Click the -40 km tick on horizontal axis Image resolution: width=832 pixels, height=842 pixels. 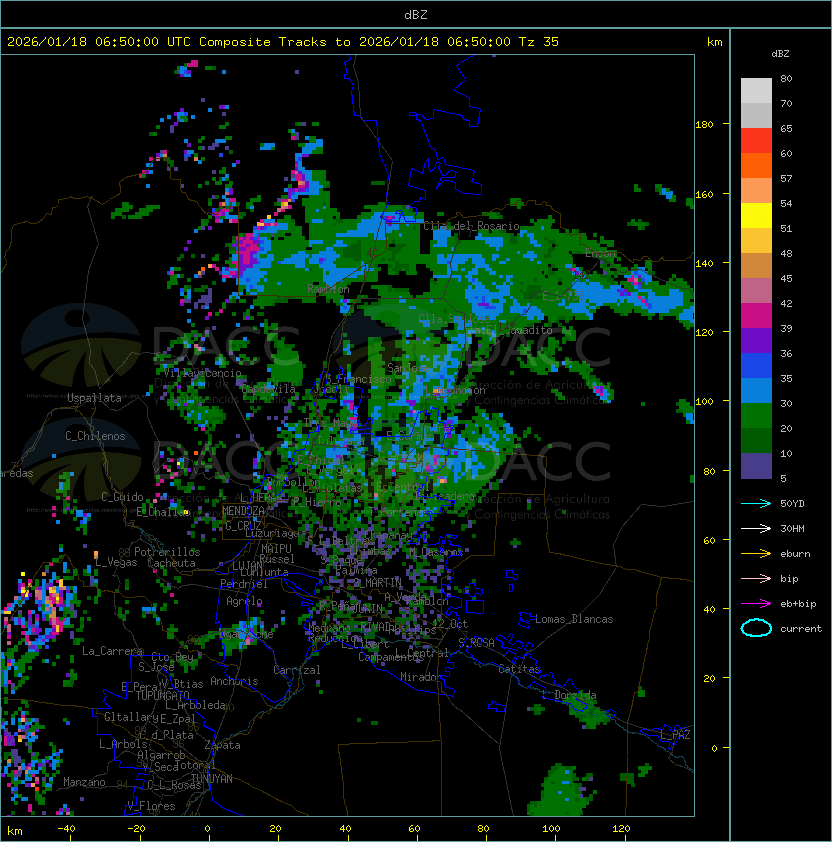point(66,829)
